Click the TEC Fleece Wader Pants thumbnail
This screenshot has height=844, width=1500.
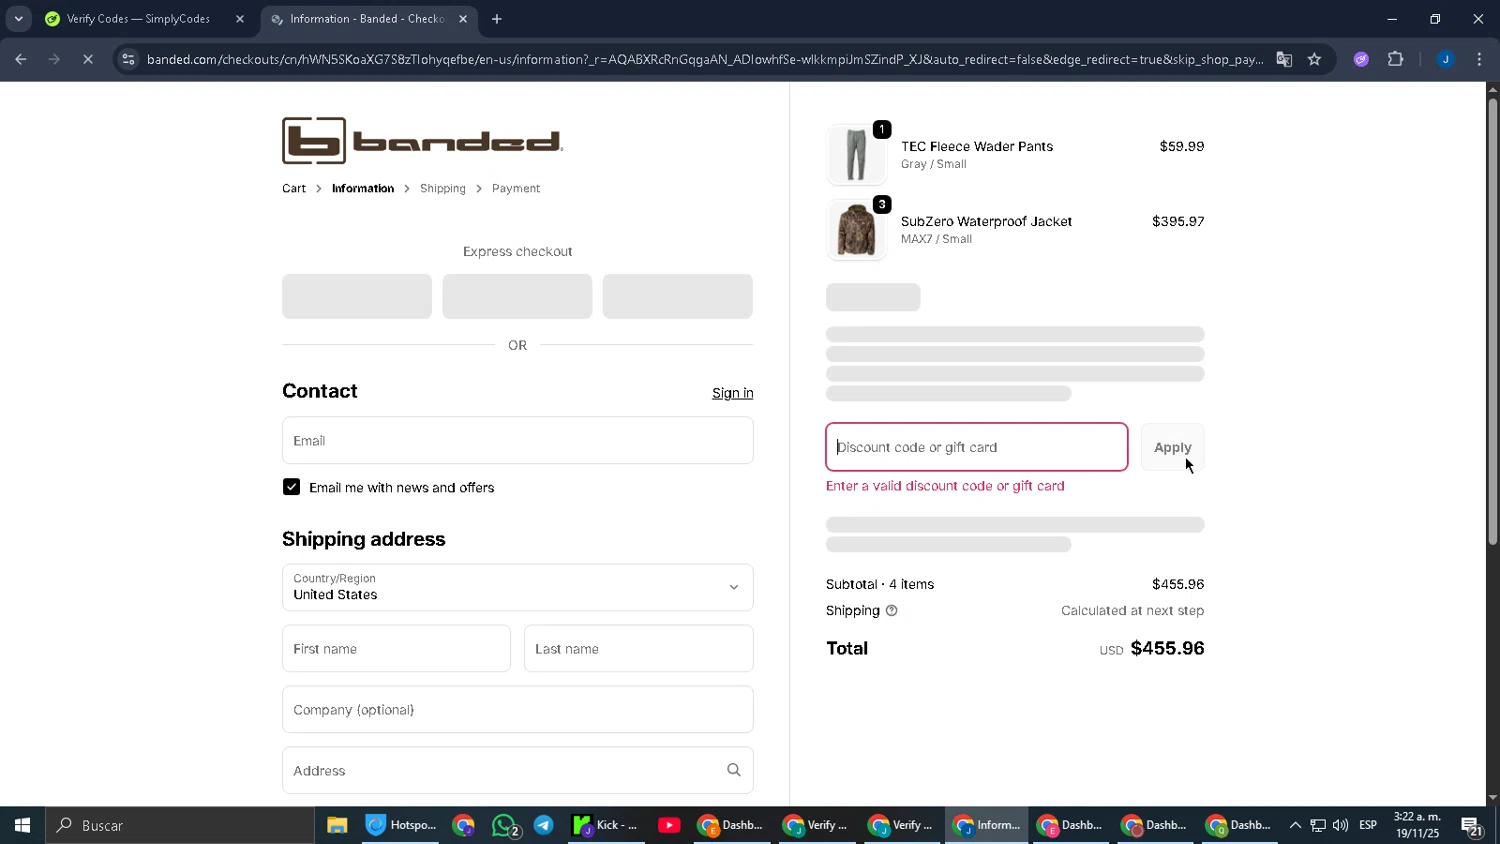[856, 154]
